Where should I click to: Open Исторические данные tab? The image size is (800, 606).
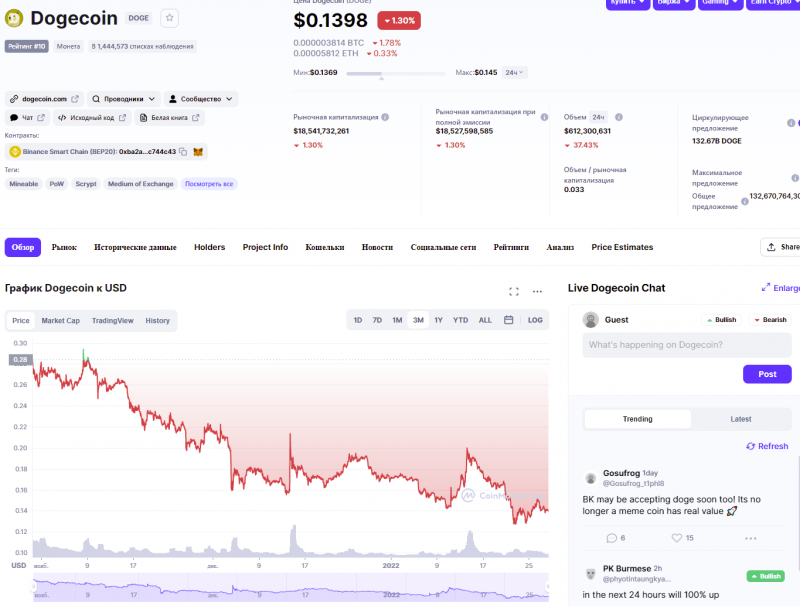pyautogui.click(x=135, y=247)
